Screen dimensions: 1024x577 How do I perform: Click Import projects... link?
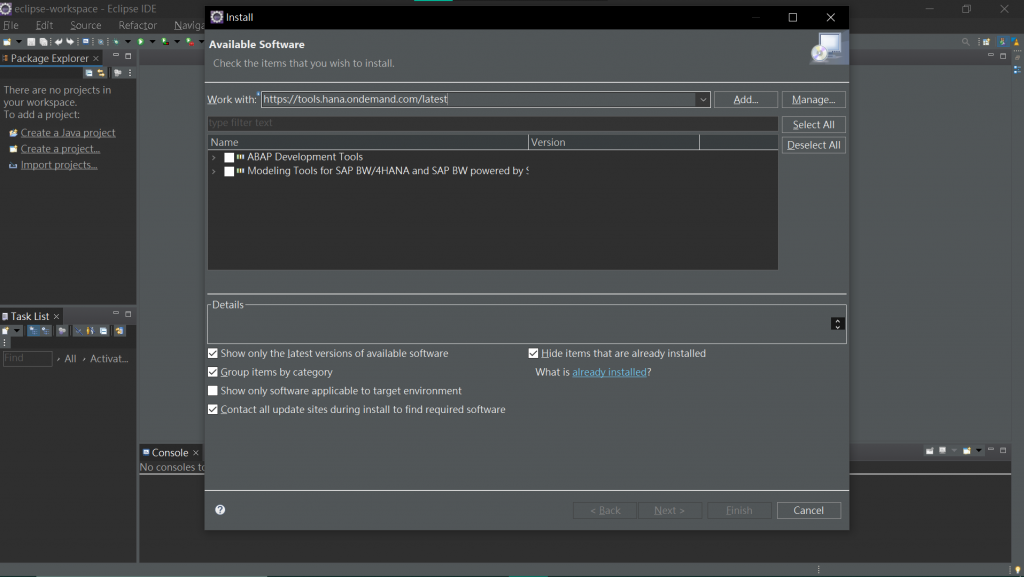click(x=59, y=164)
